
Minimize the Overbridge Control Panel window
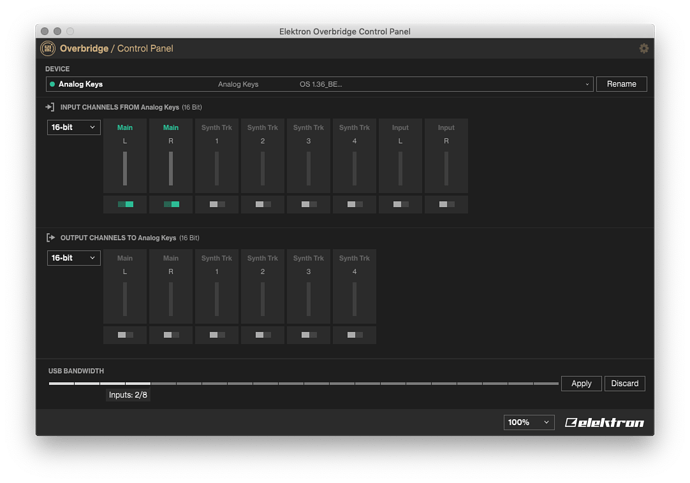click(57, 31)
